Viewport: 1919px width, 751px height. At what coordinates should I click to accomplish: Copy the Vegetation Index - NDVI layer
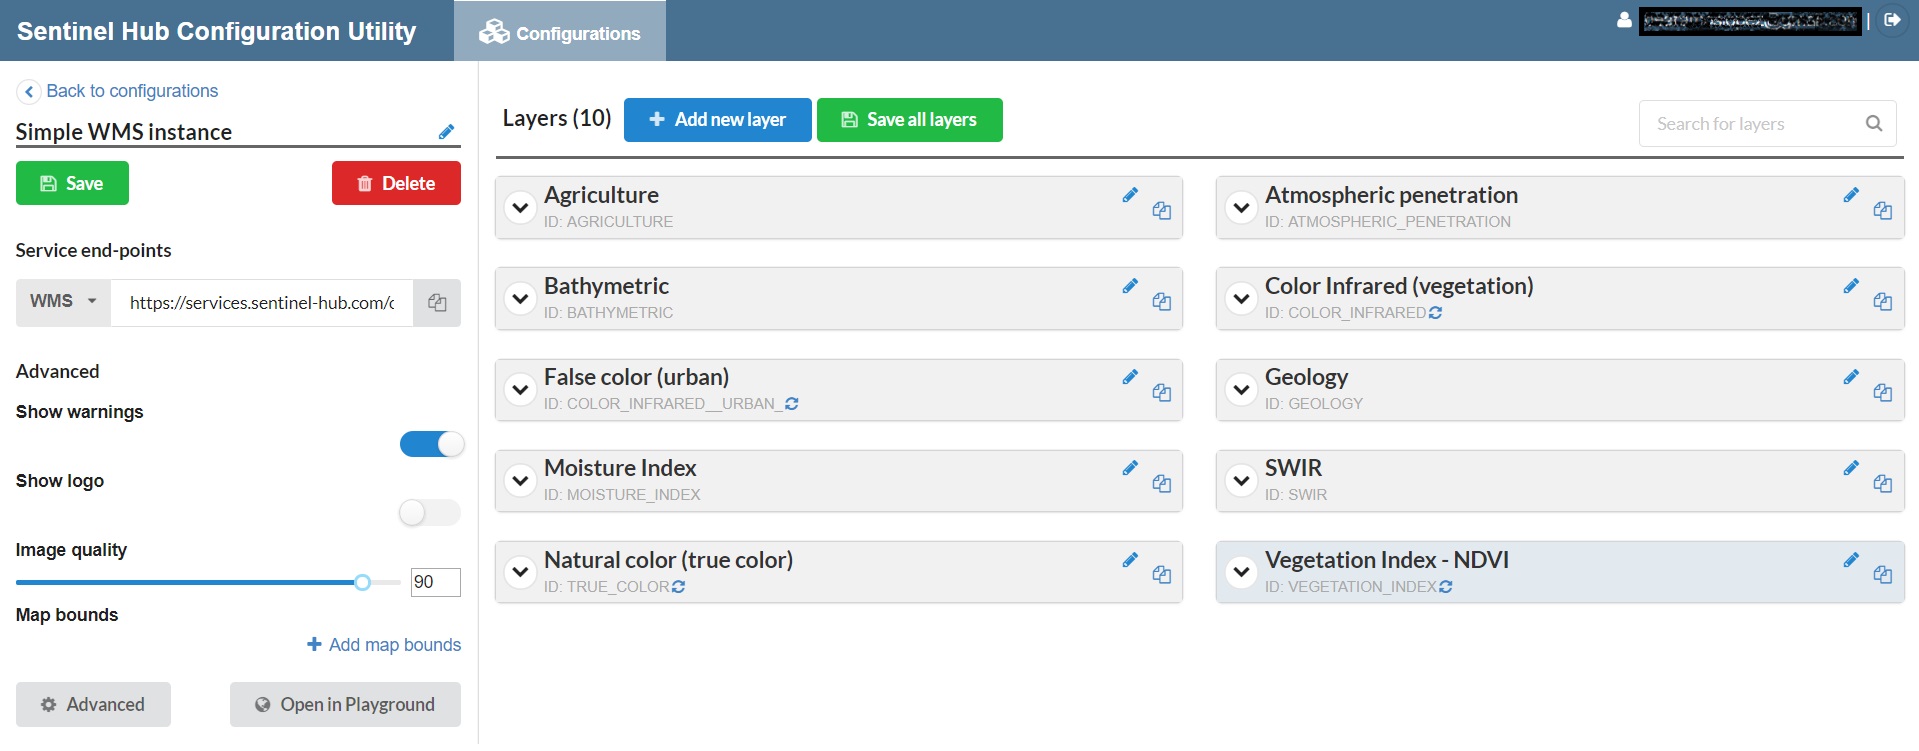point(1882,574)
